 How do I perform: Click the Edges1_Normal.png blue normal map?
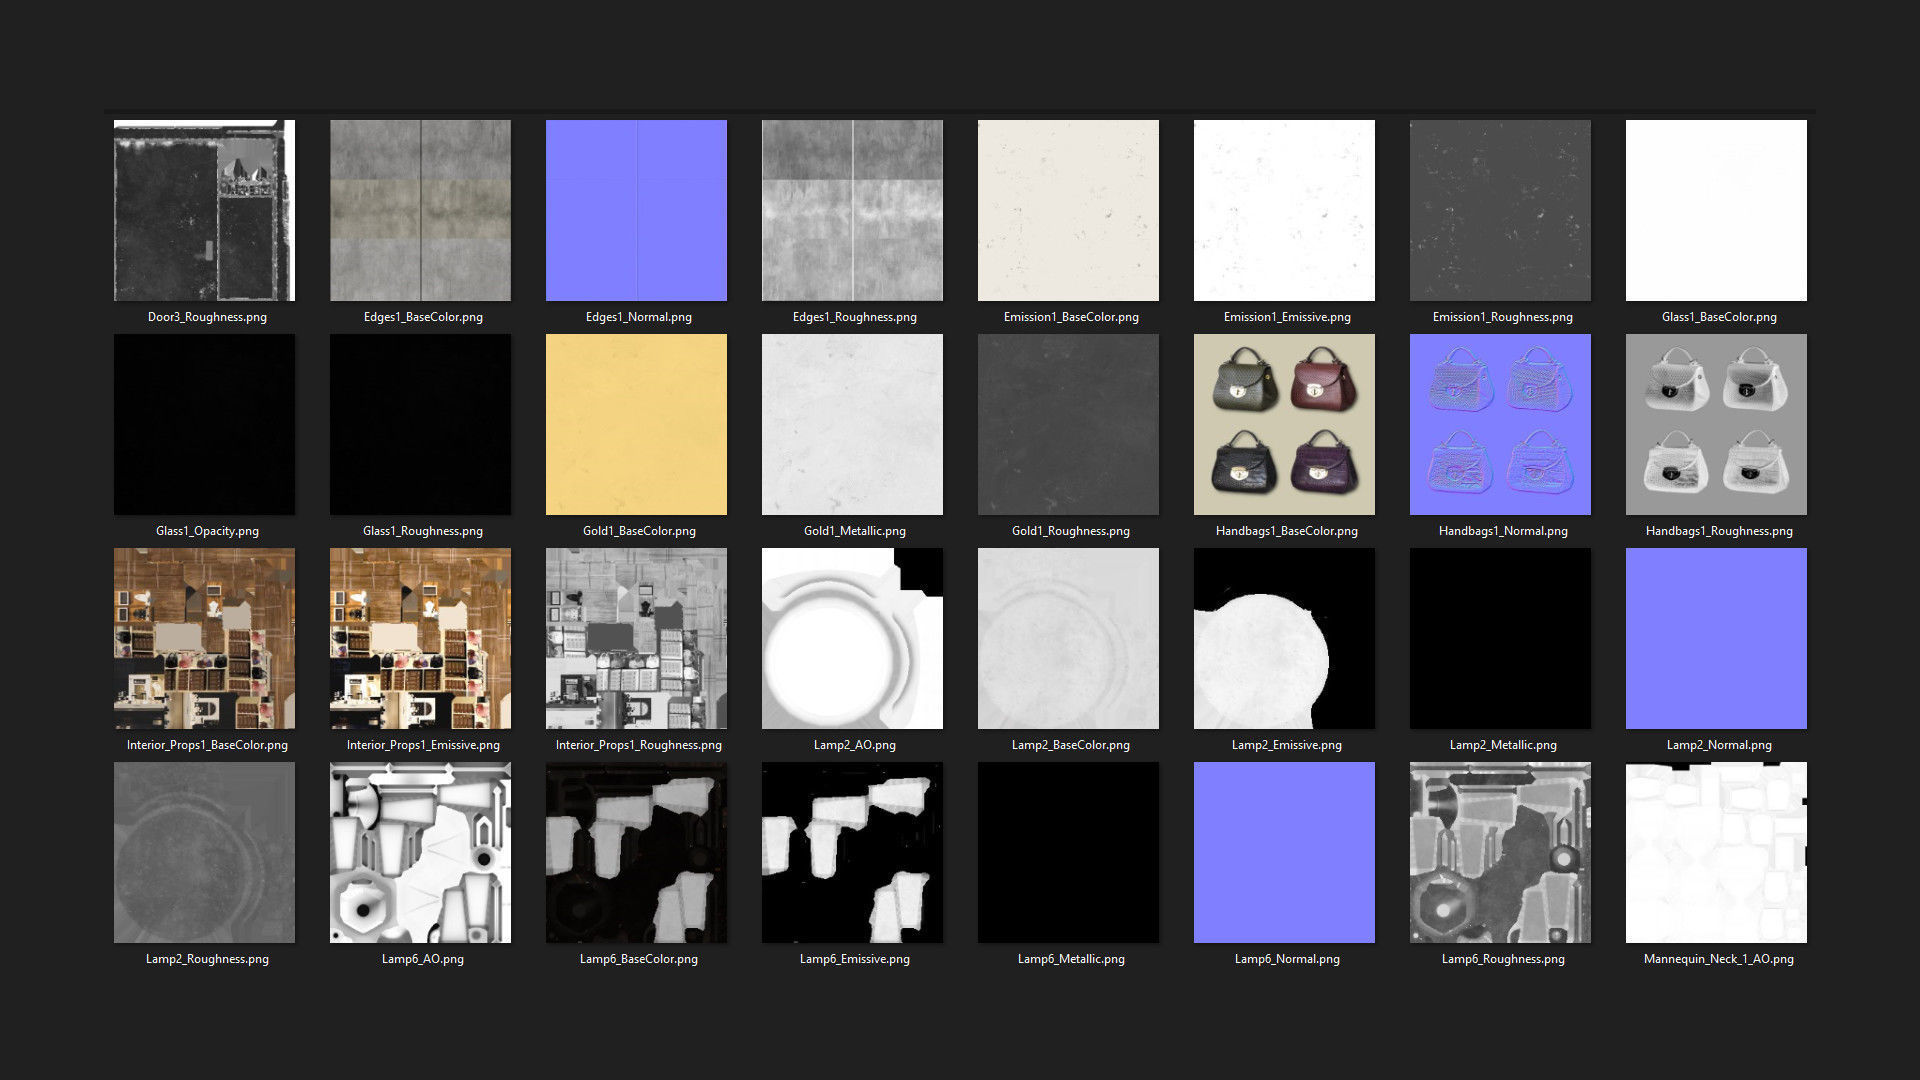pos(636,210)
